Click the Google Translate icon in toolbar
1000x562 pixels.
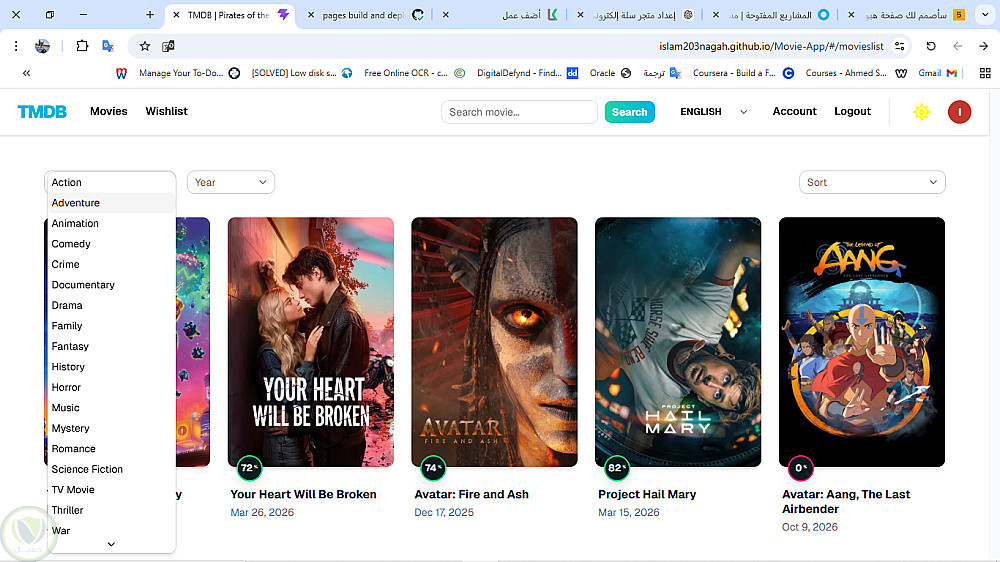pyautogui.click(x=108, y=46)
